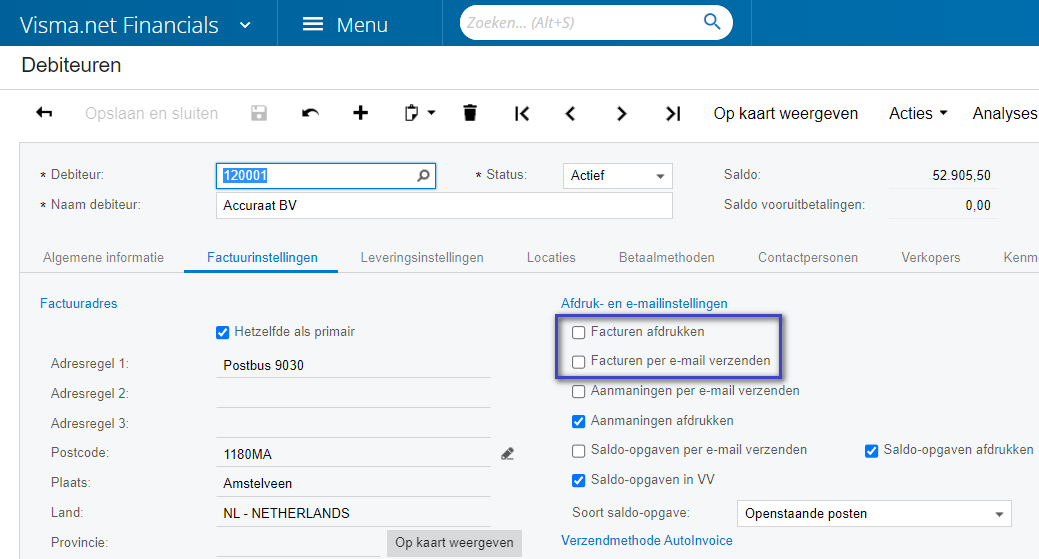Click the Saldo value 52.905,50

point(961,176)
